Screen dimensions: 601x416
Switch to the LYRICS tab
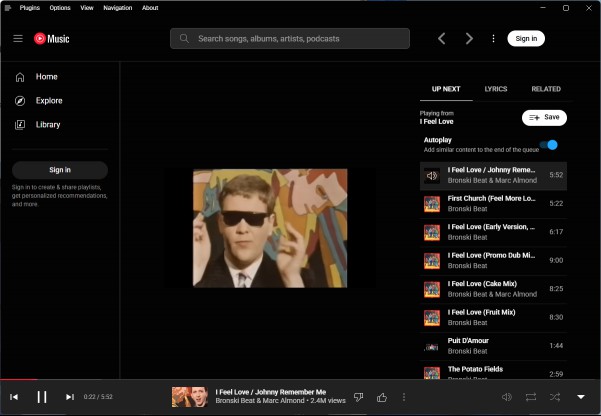496,89
